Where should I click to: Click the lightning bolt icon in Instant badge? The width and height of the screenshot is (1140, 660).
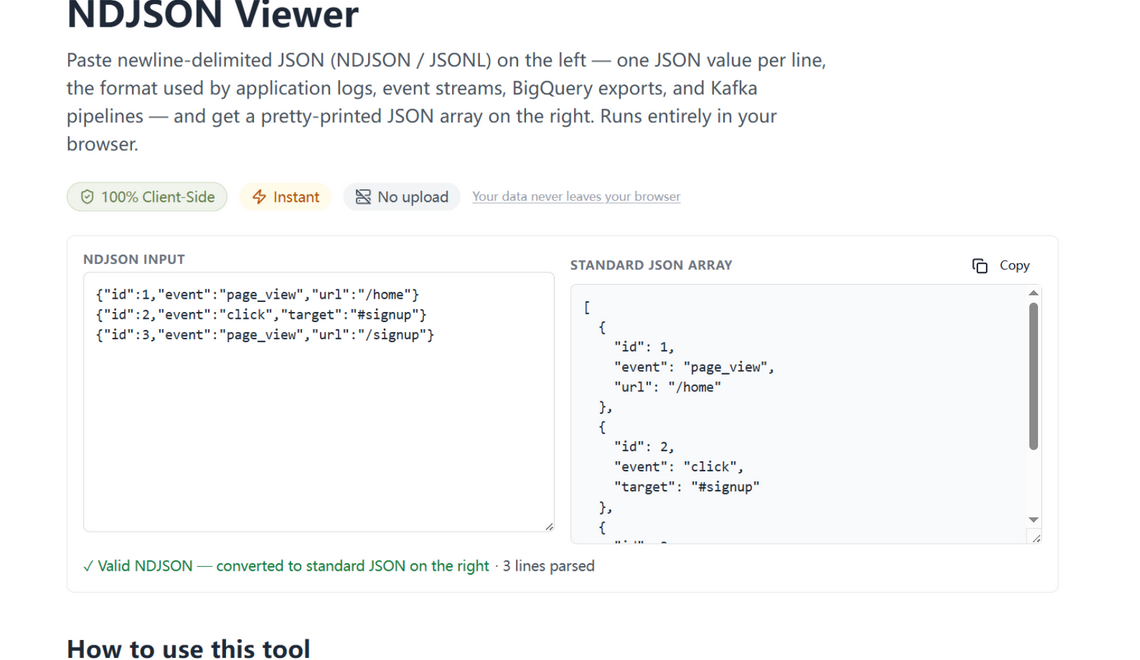259,197
